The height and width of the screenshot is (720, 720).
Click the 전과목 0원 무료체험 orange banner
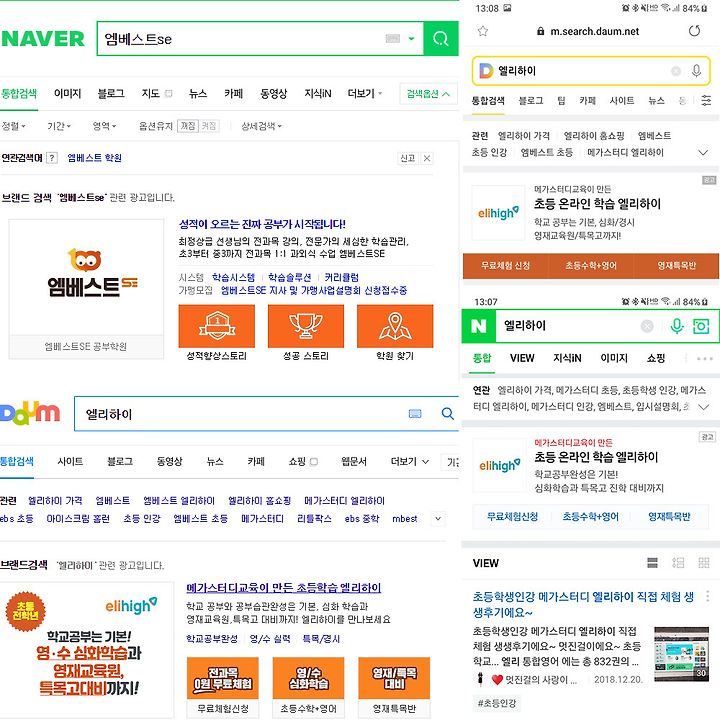coord(223,679)
